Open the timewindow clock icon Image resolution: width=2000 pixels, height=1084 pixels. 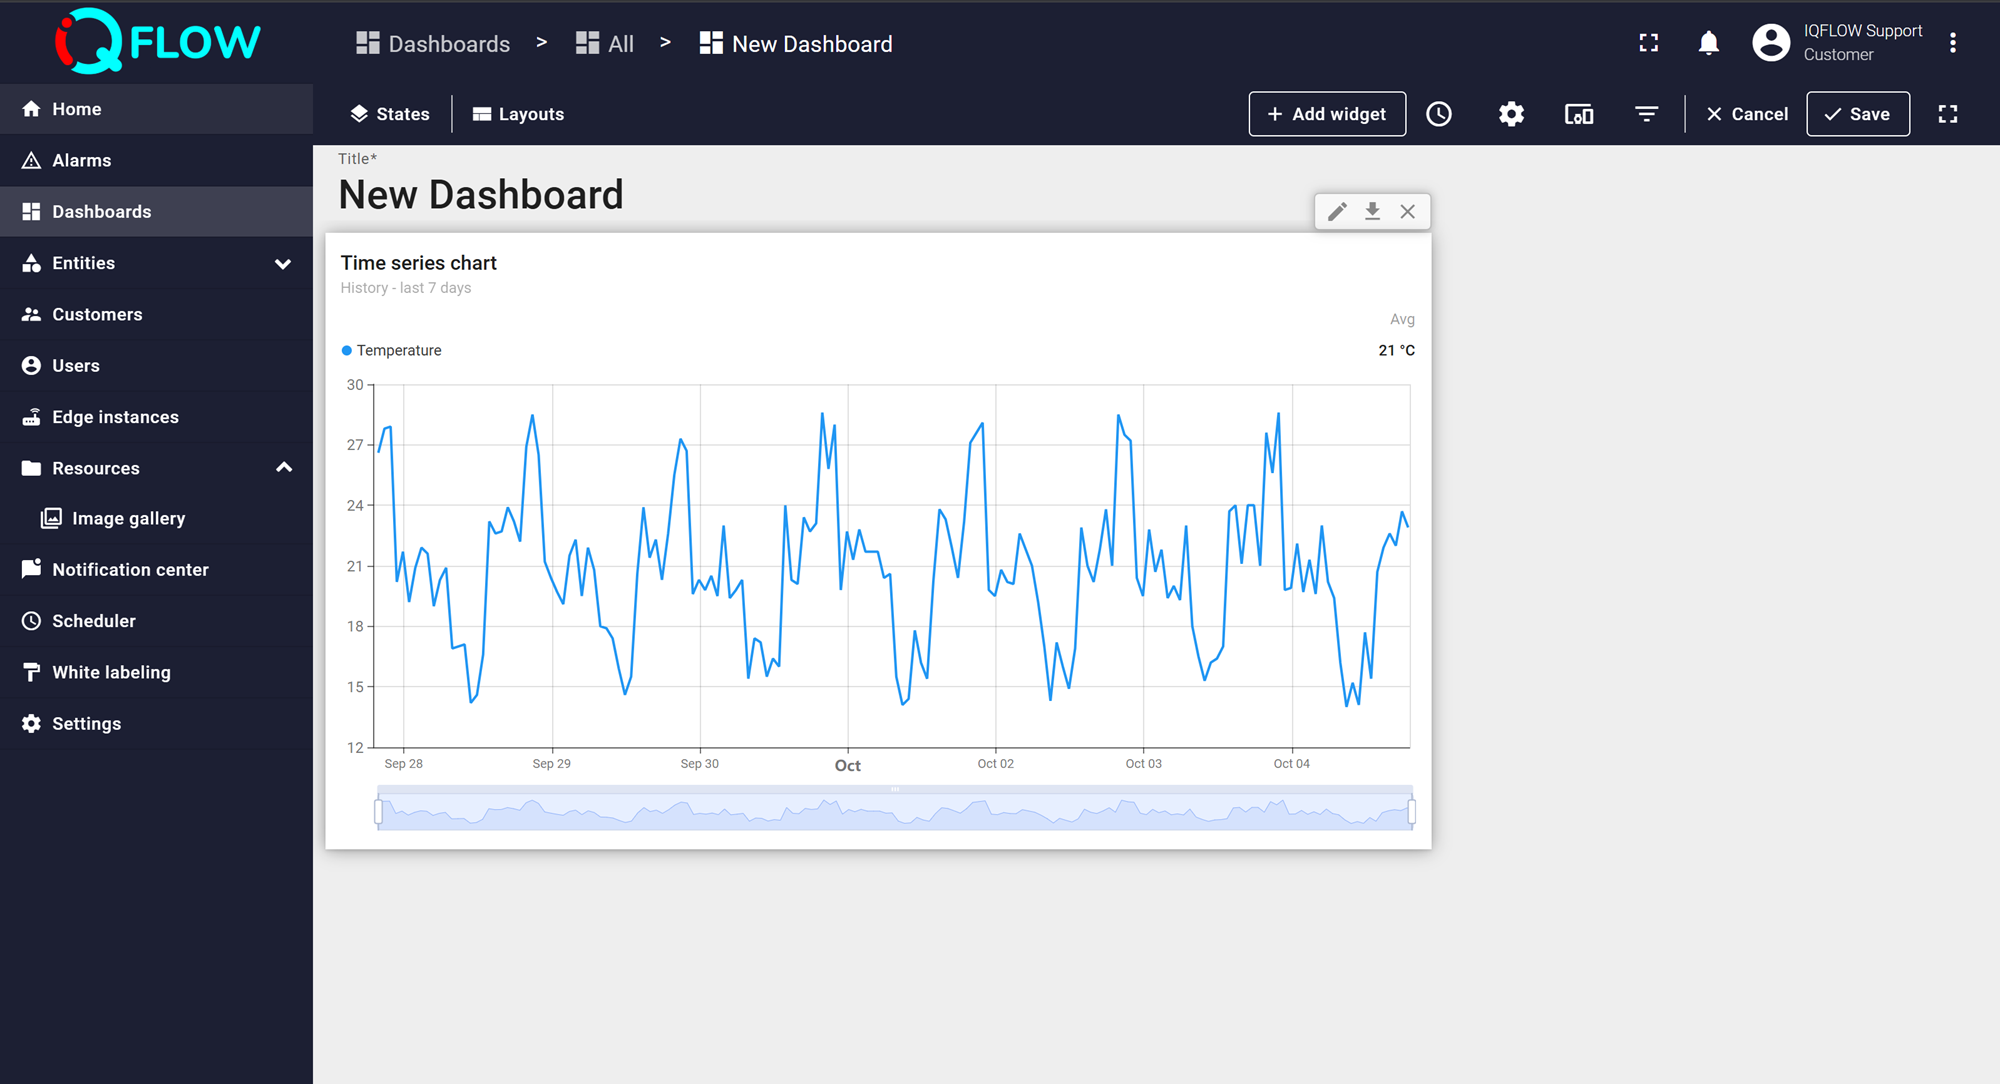pos(1438,114)
